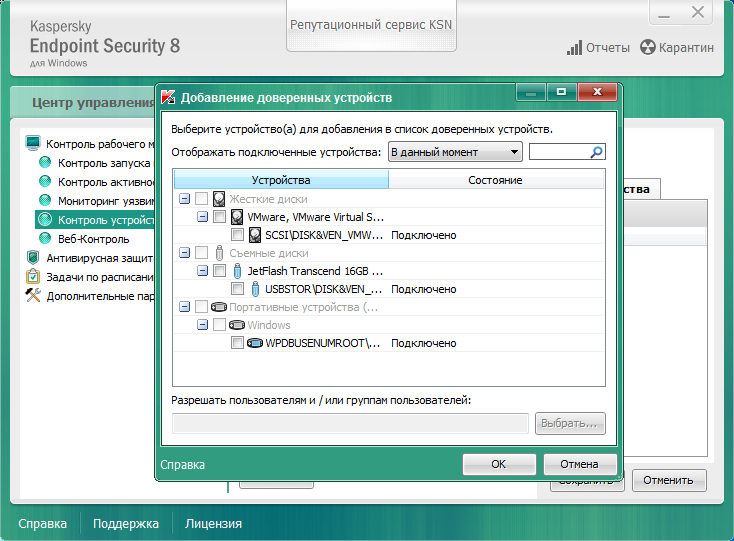The height and width of the screenshot is (541, 734).
Task: Tick the SCSI\DISK&VEN_VMW checkbox
Action: [x=237, y=235]
